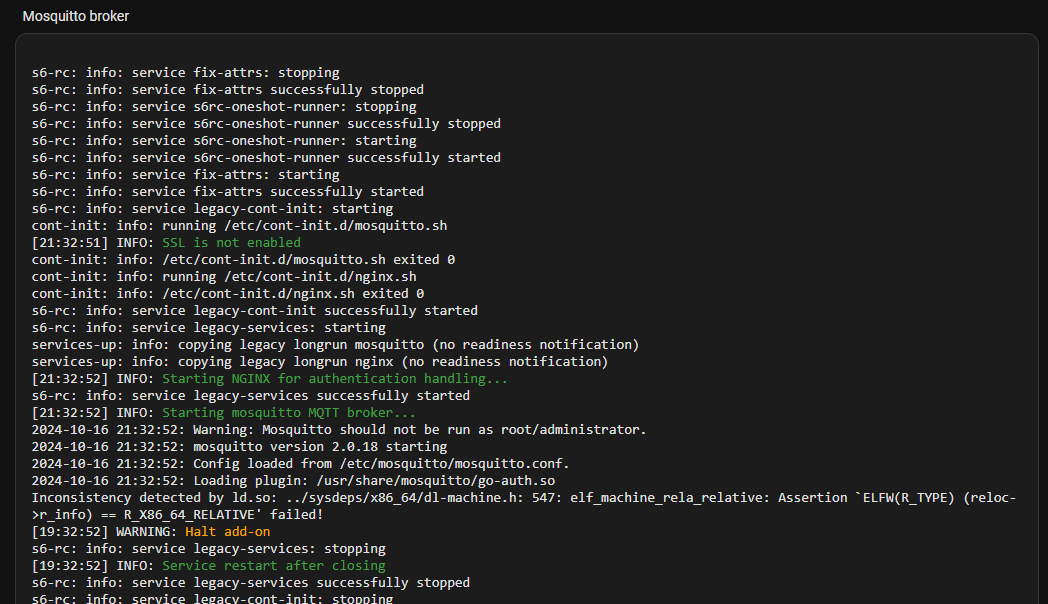Select the "service fix-attrs: stopping" log line
The height and width of the screenshot is (604, 1048).
click(x=185, y=73)
